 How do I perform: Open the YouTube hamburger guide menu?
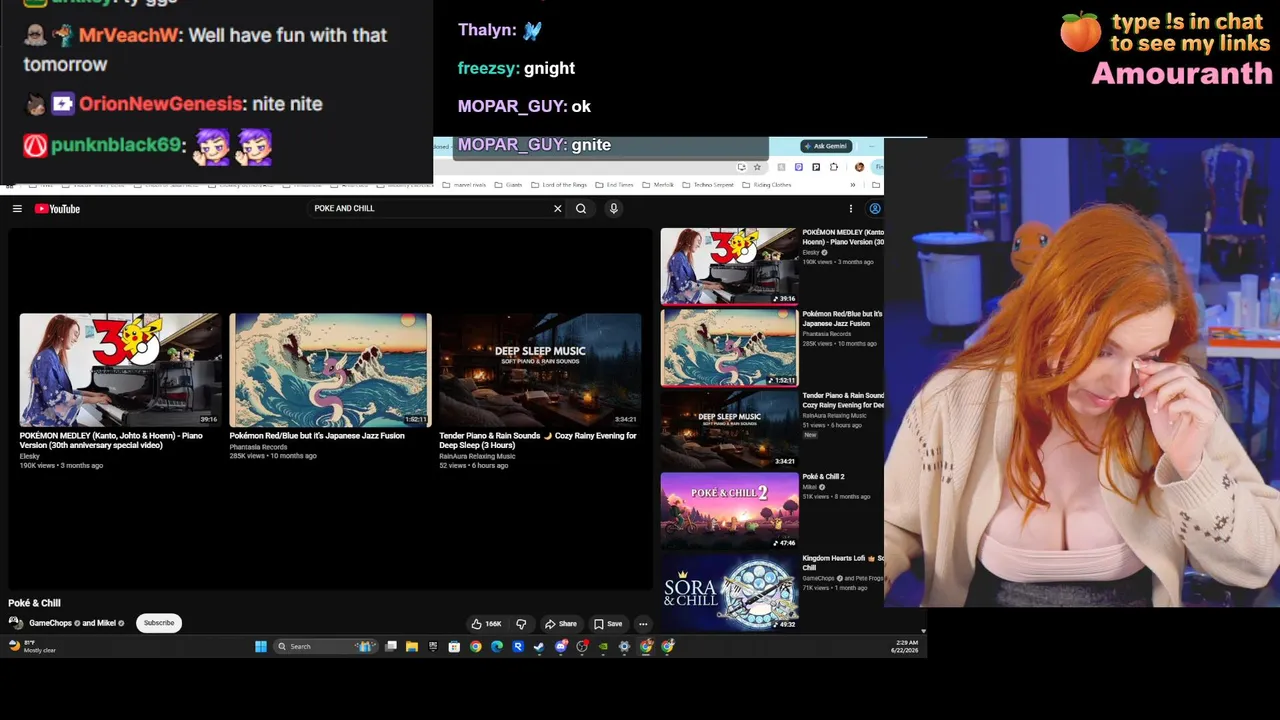pos(17,209)
